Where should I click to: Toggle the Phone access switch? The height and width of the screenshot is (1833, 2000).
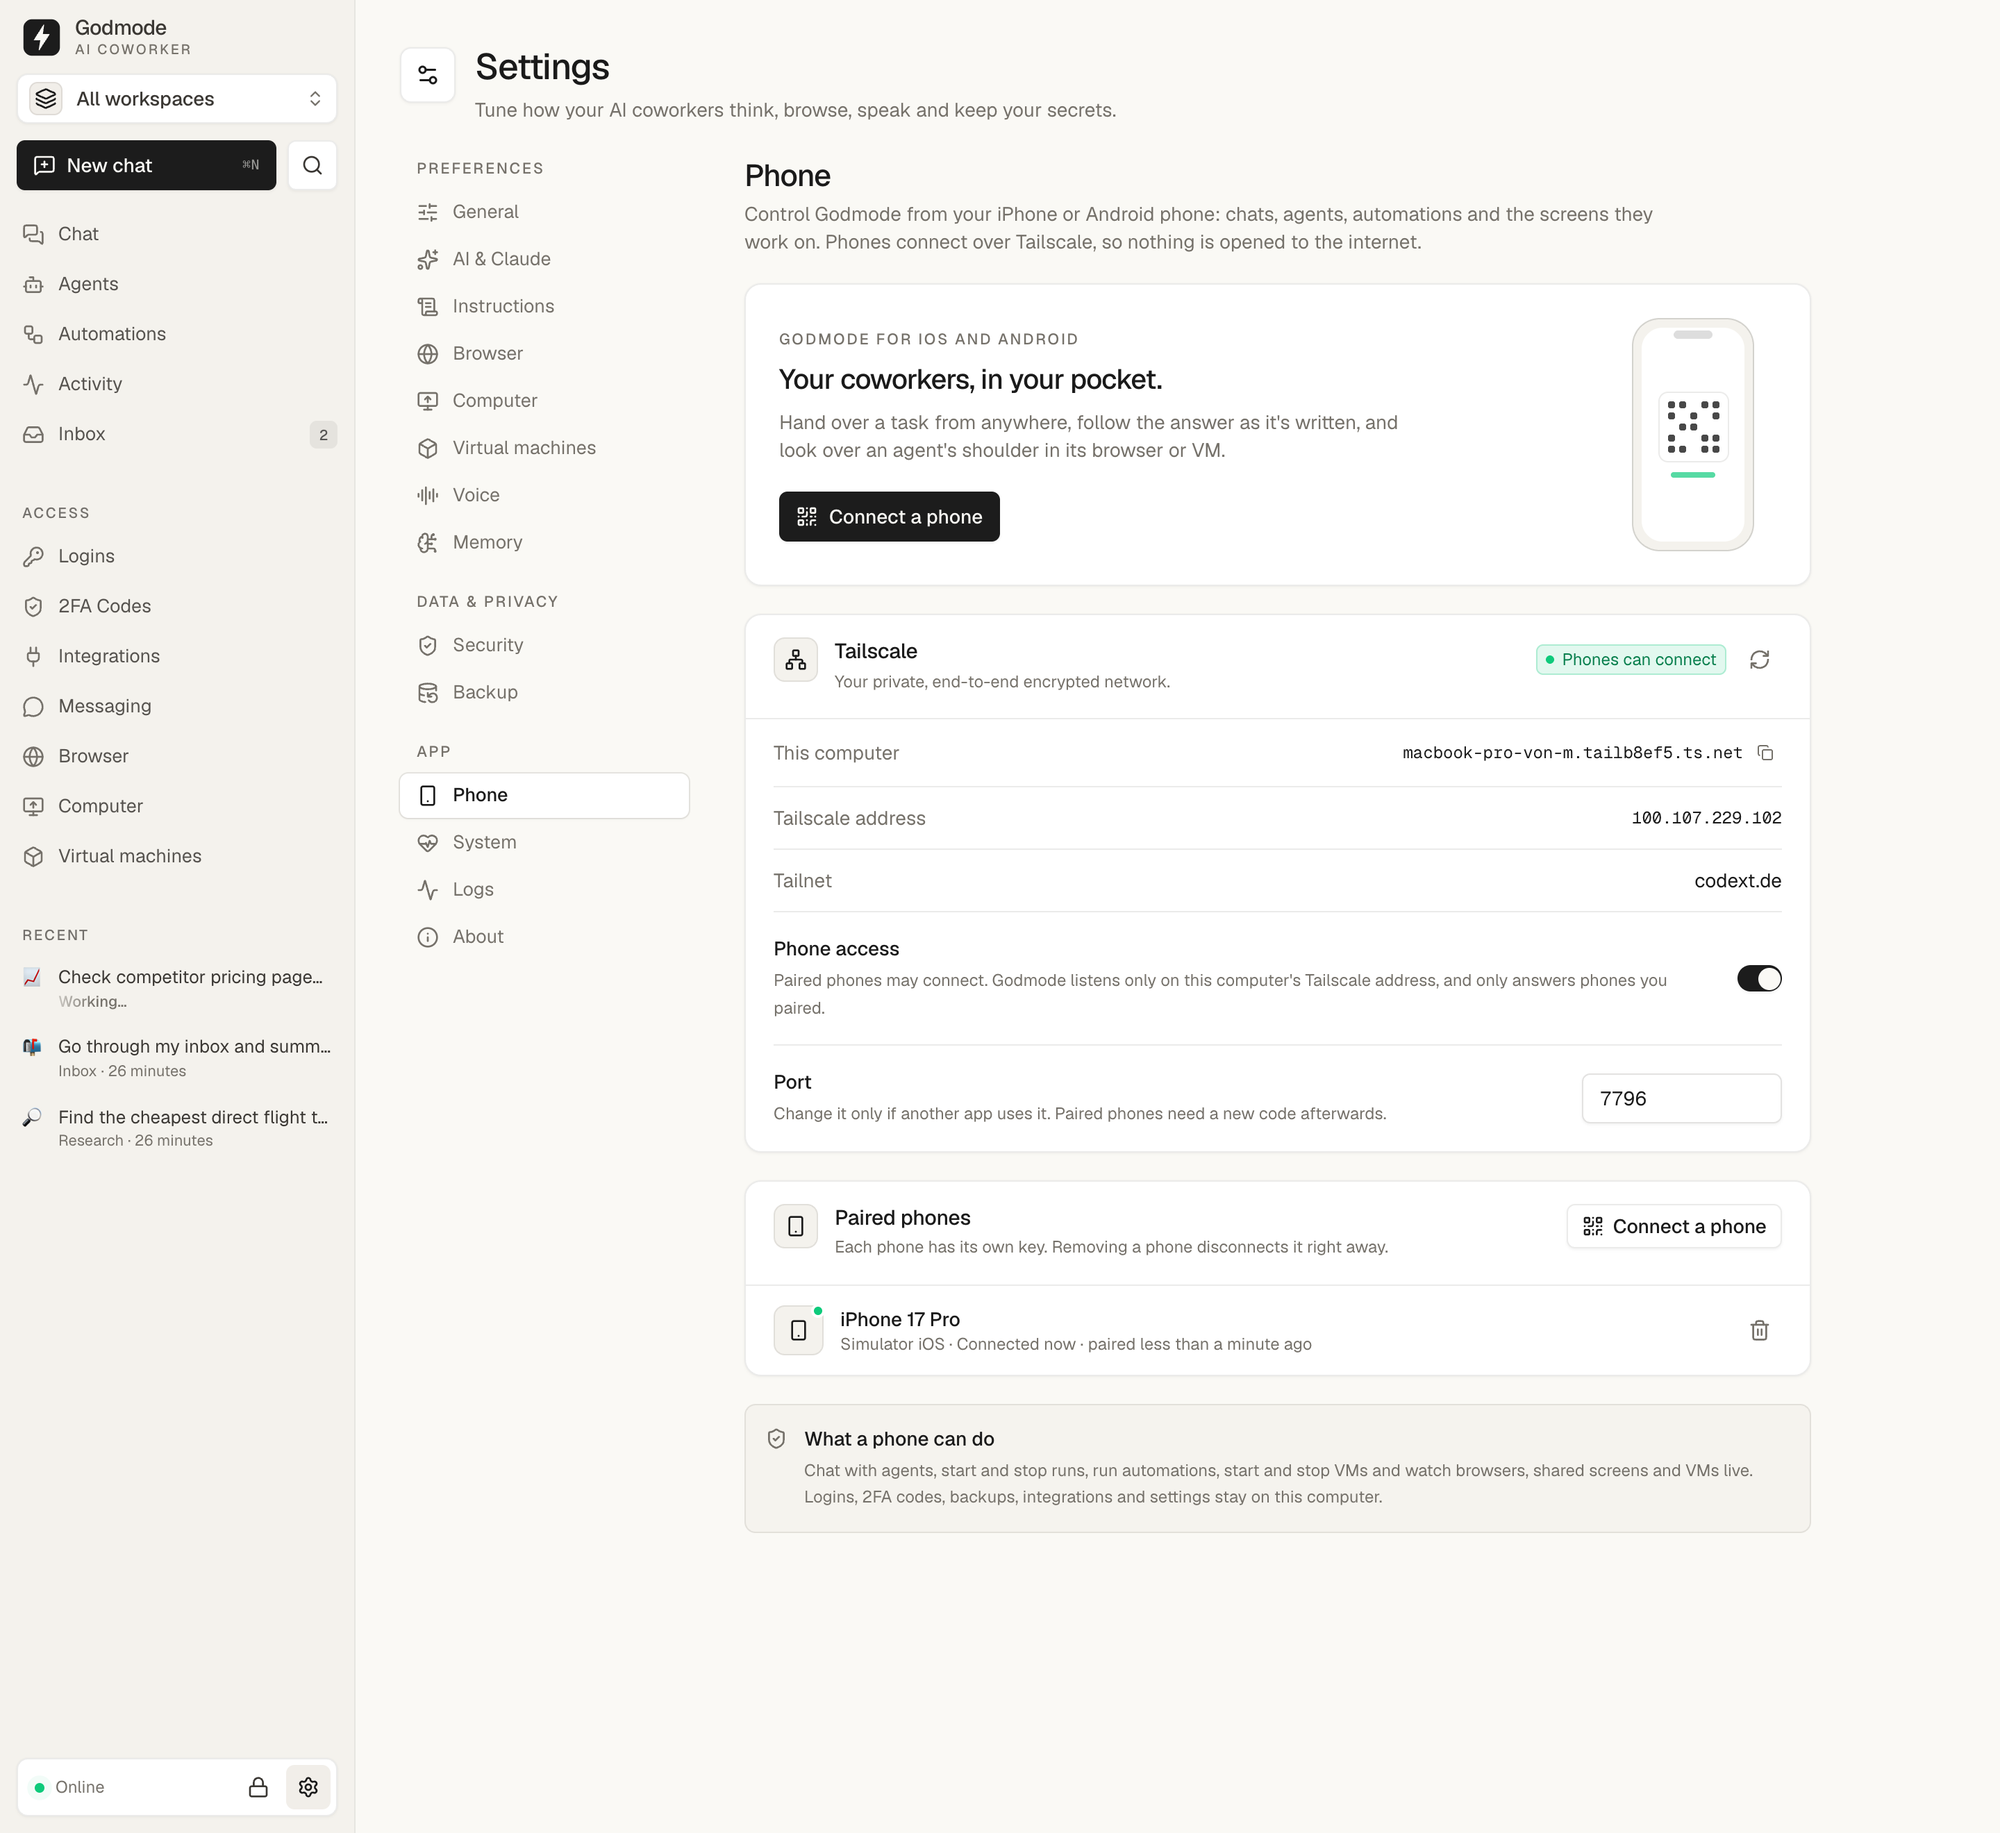click(1759, 978)
